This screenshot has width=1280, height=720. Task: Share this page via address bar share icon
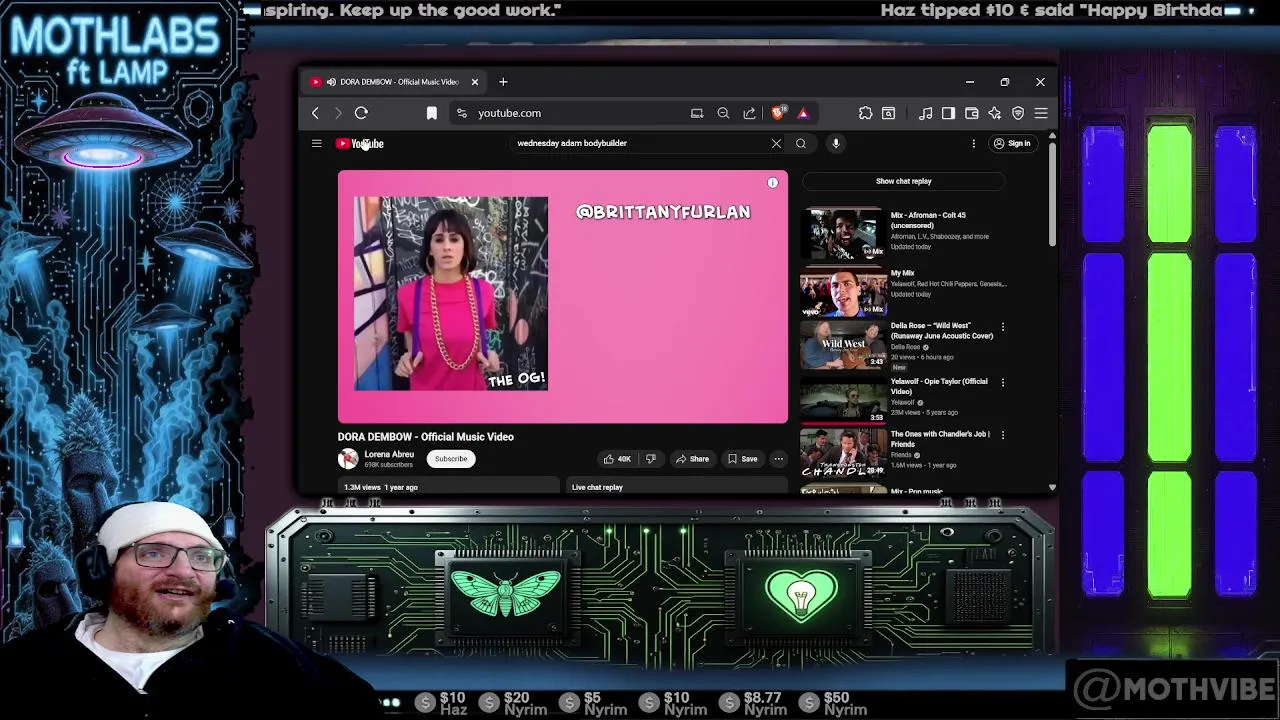point(749,113)
